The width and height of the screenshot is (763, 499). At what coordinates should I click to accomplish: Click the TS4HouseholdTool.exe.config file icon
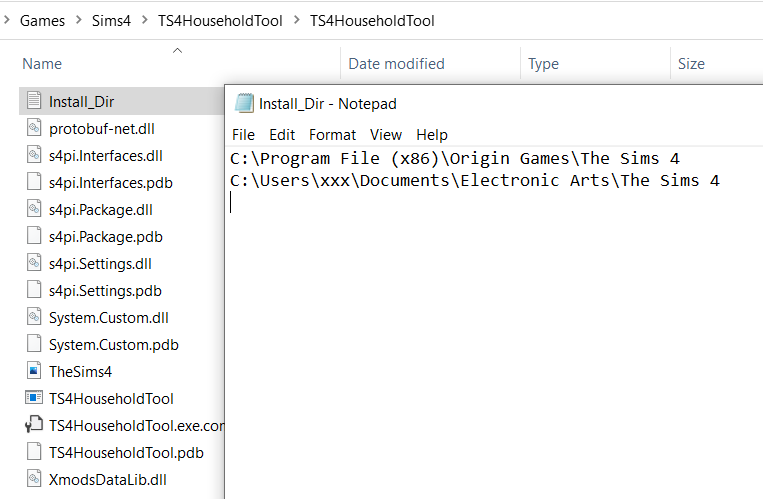click(x=34, y=425)
